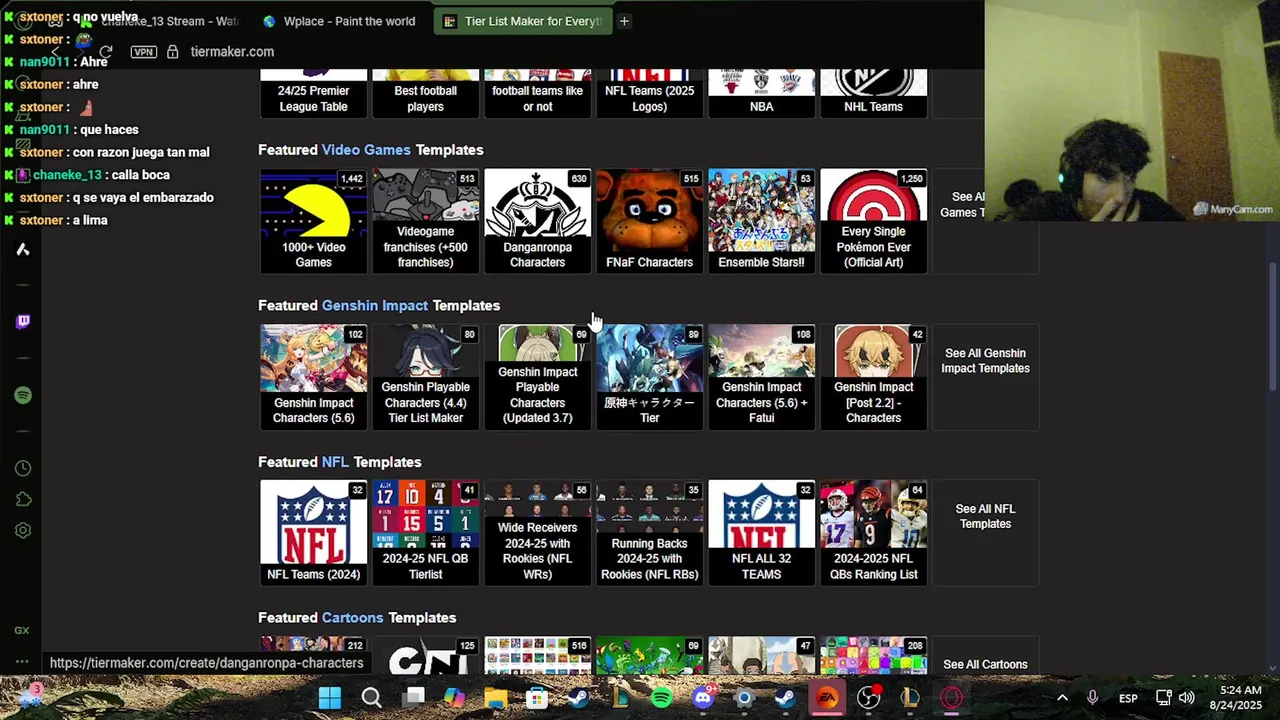Open the NBA template
The height and width of the screenshot is (720, 1280).
click(761, 93)
